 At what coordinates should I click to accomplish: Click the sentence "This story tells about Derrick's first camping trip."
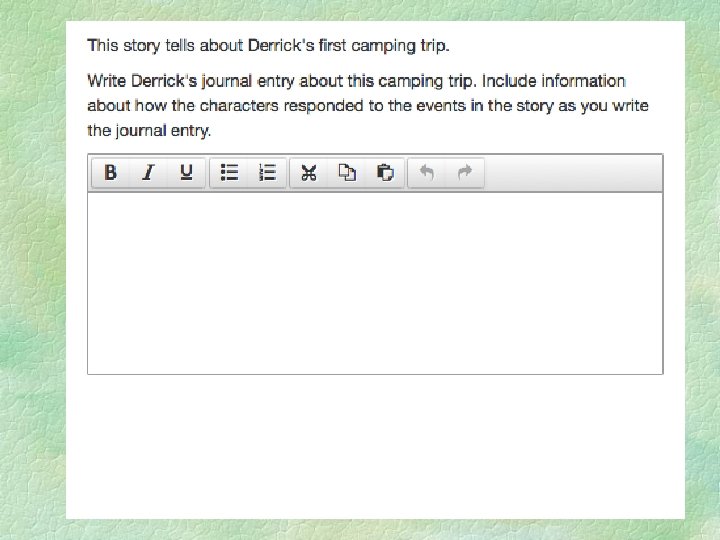click(x=268, y=45)
